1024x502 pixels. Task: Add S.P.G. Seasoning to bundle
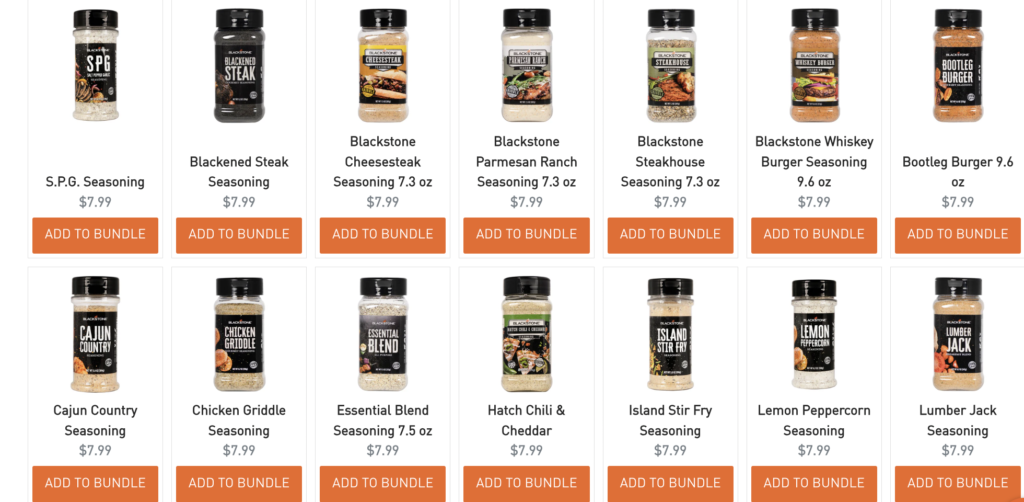[x=95, y=235]
